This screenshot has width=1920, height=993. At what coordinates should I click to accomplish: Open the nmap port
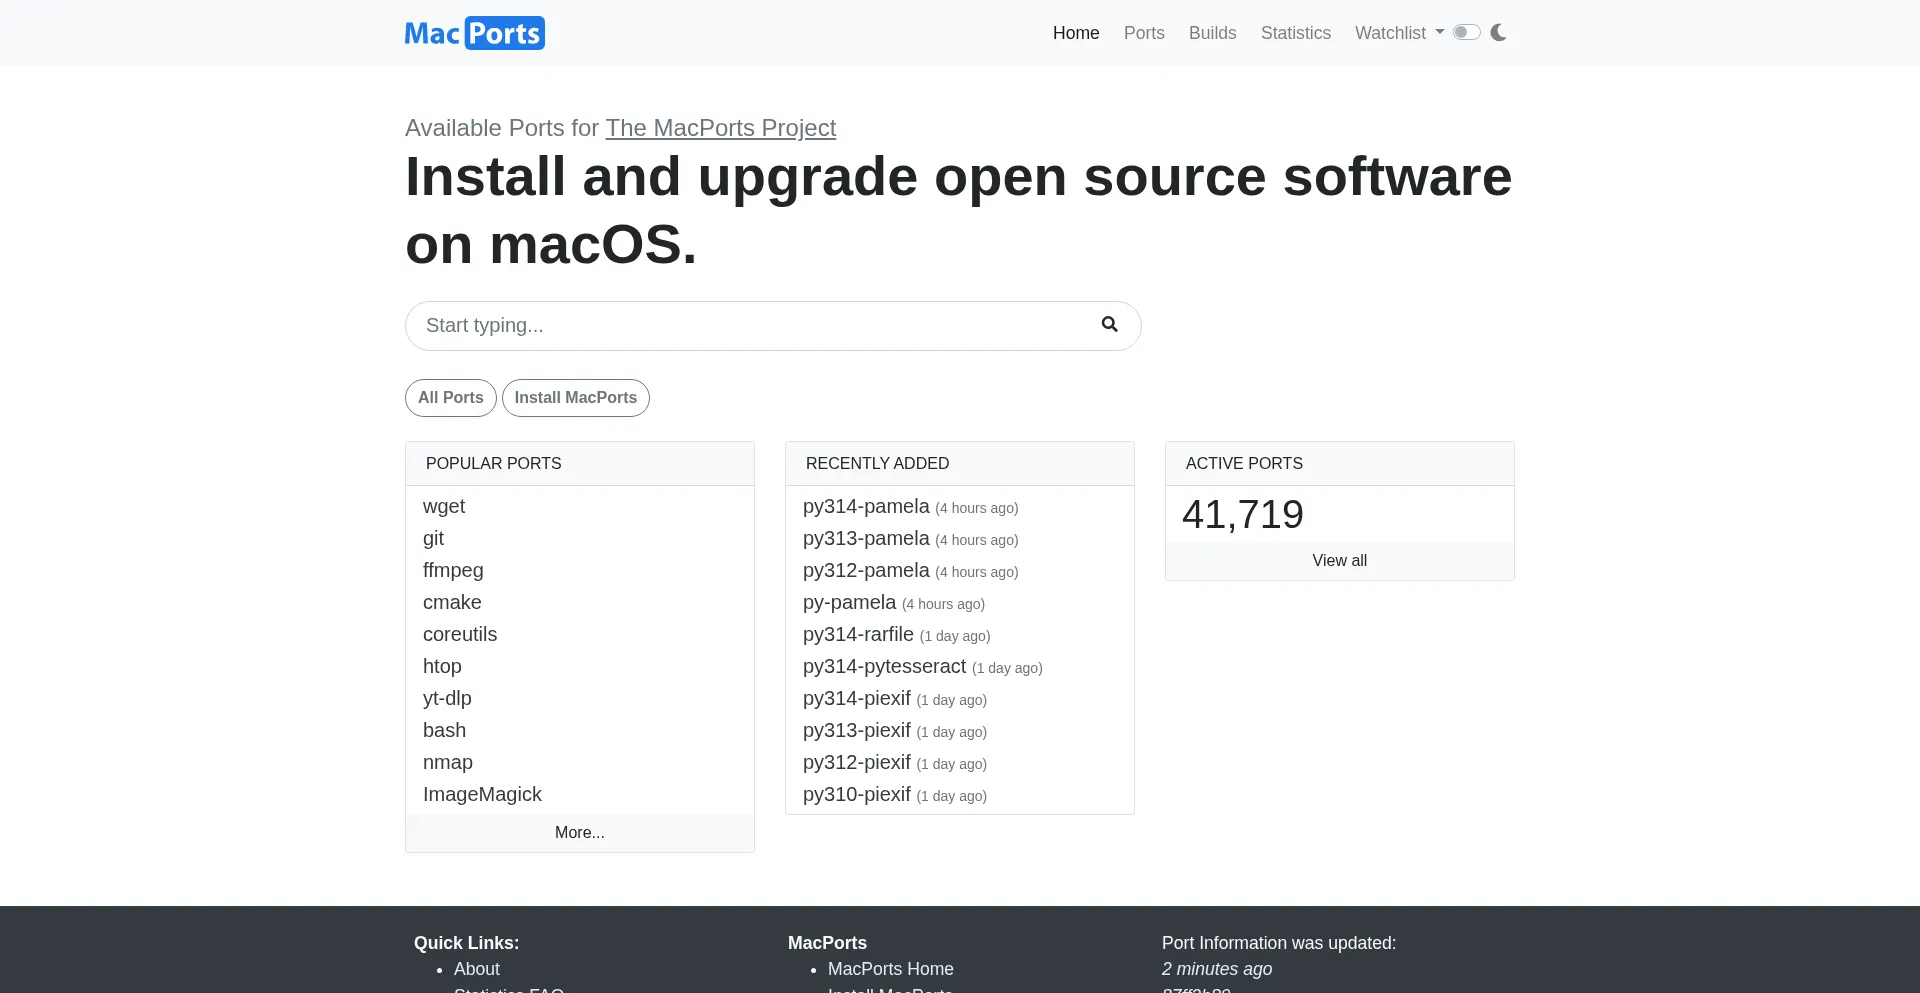448,762
